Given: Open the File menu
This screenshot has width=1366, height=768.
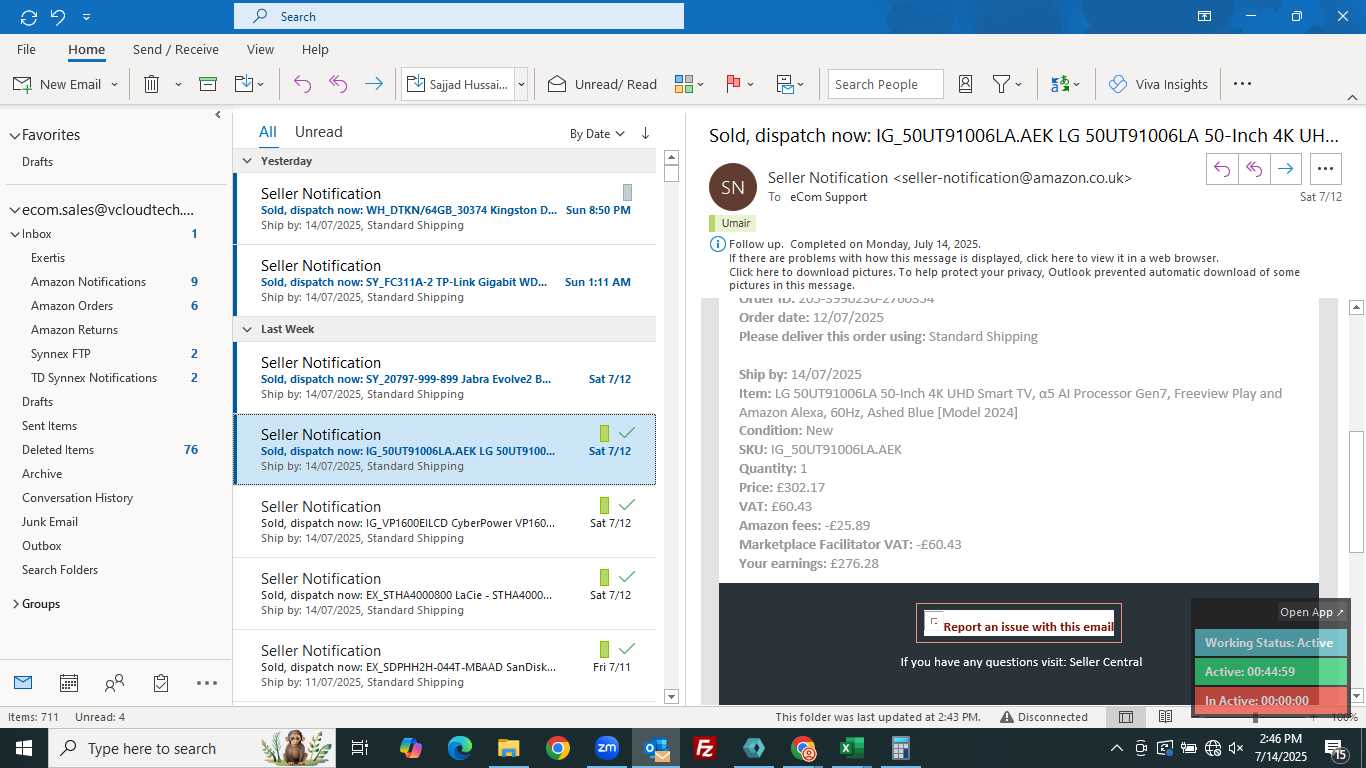Looking at the screenshot, I should click(26, 49).
